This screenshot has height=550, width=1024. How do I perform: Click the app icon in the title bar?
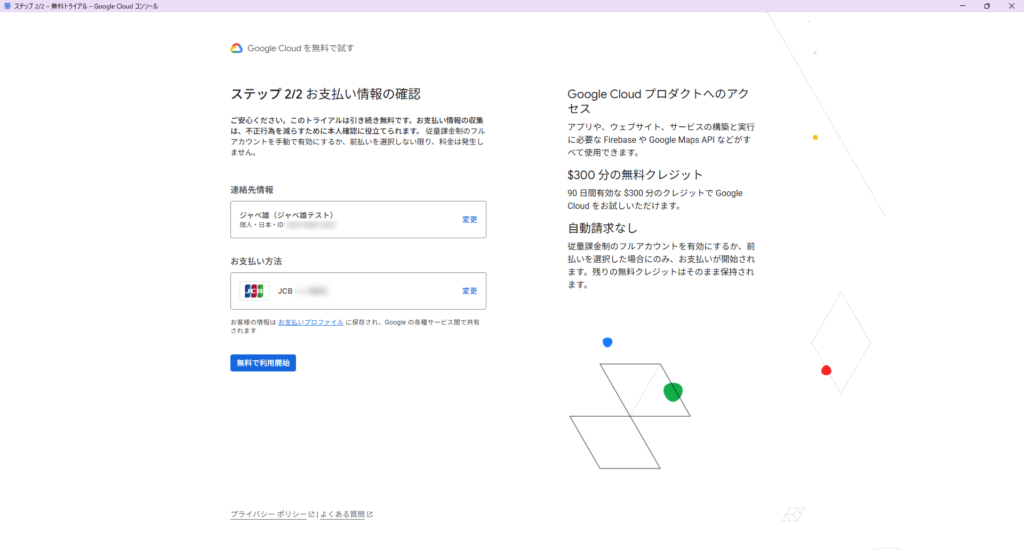tap(8, 6)
